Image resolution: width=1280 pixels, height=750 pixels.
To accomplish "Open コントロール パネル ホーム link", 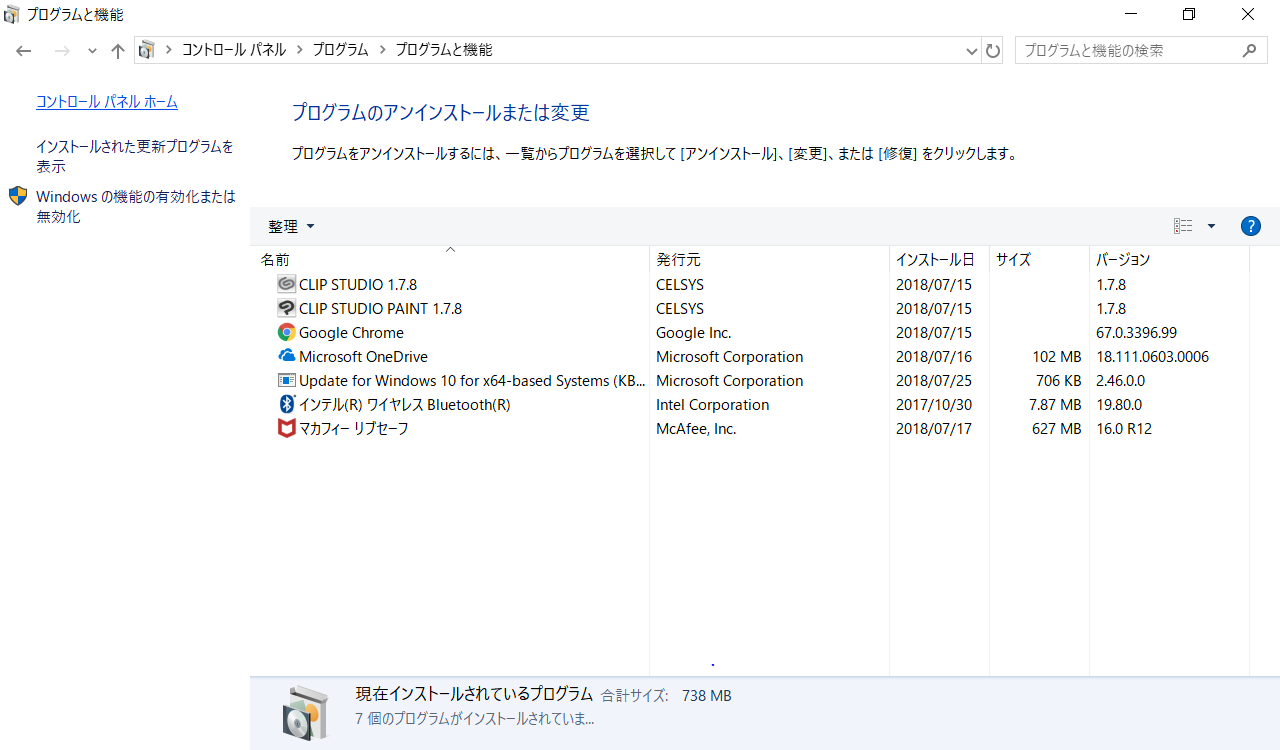I will pos(107,102).
